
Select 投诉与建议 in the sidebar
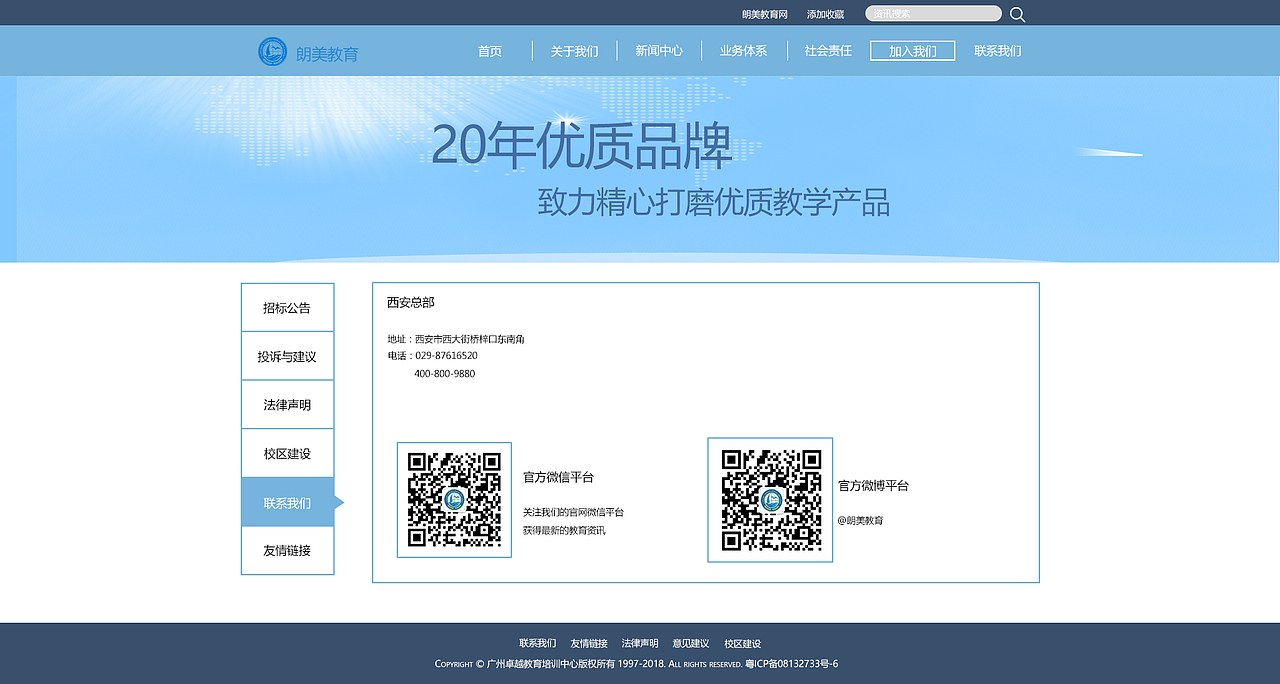click(287, 355)
